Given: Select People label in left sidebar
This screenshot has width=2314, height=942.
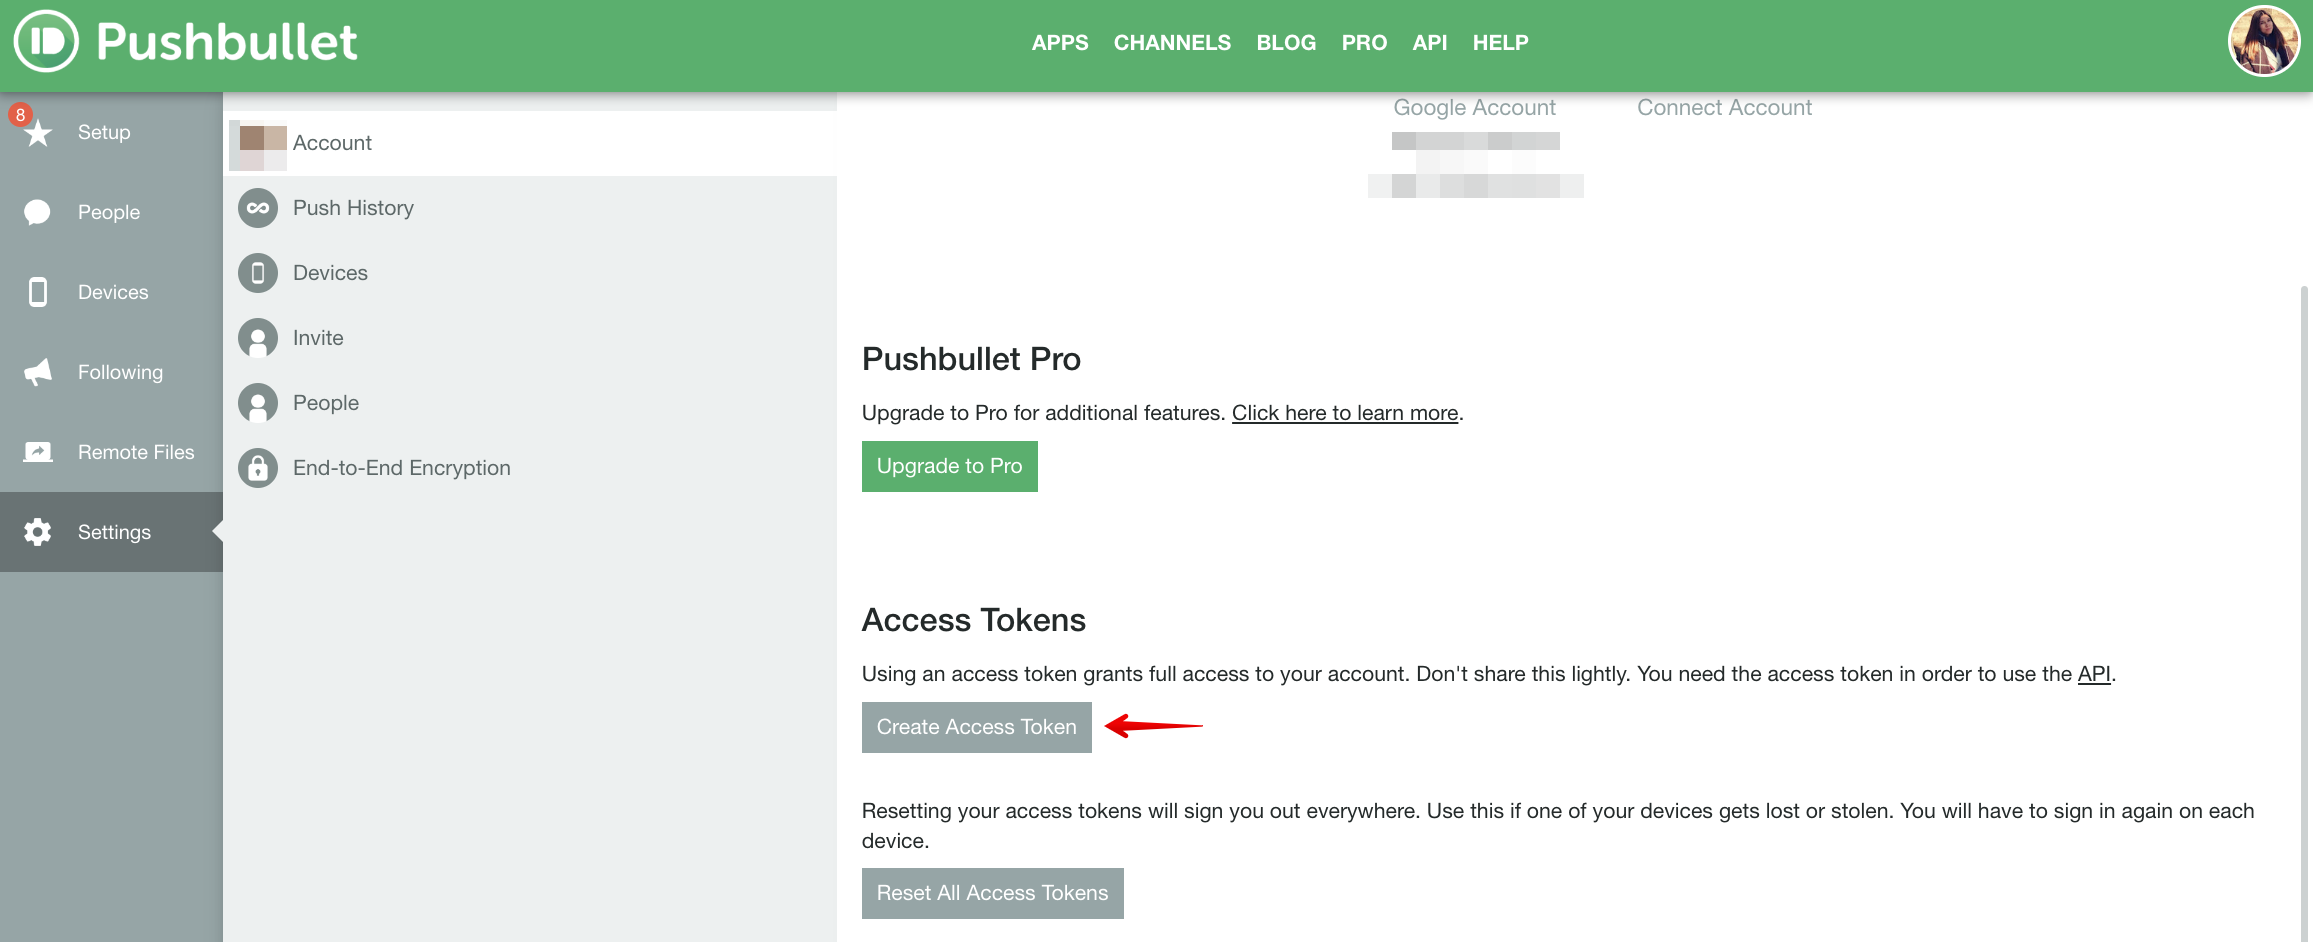Looking at the screenshot, I should [x=109, y=212].
